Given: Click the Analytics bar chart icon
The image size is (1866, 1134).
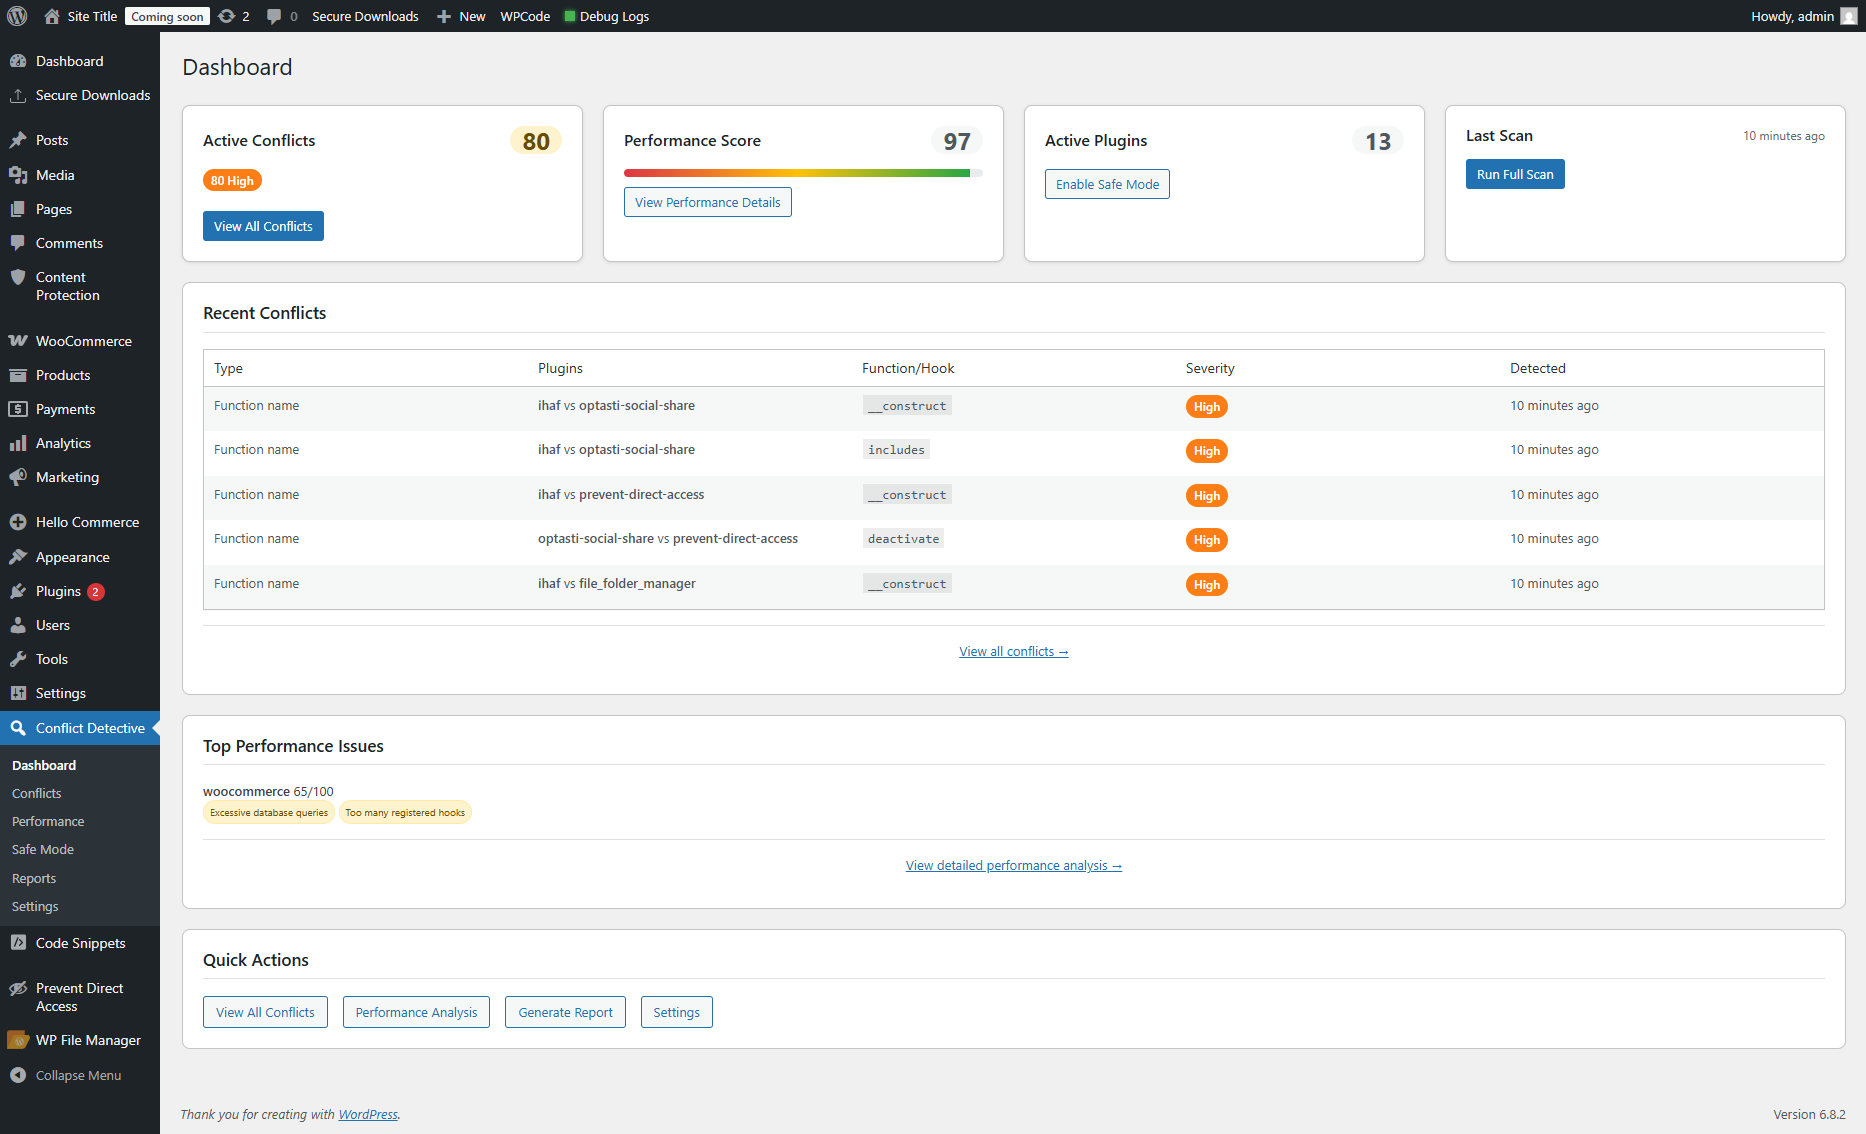Looking at the screenshot, I should [x=18, y=443].
